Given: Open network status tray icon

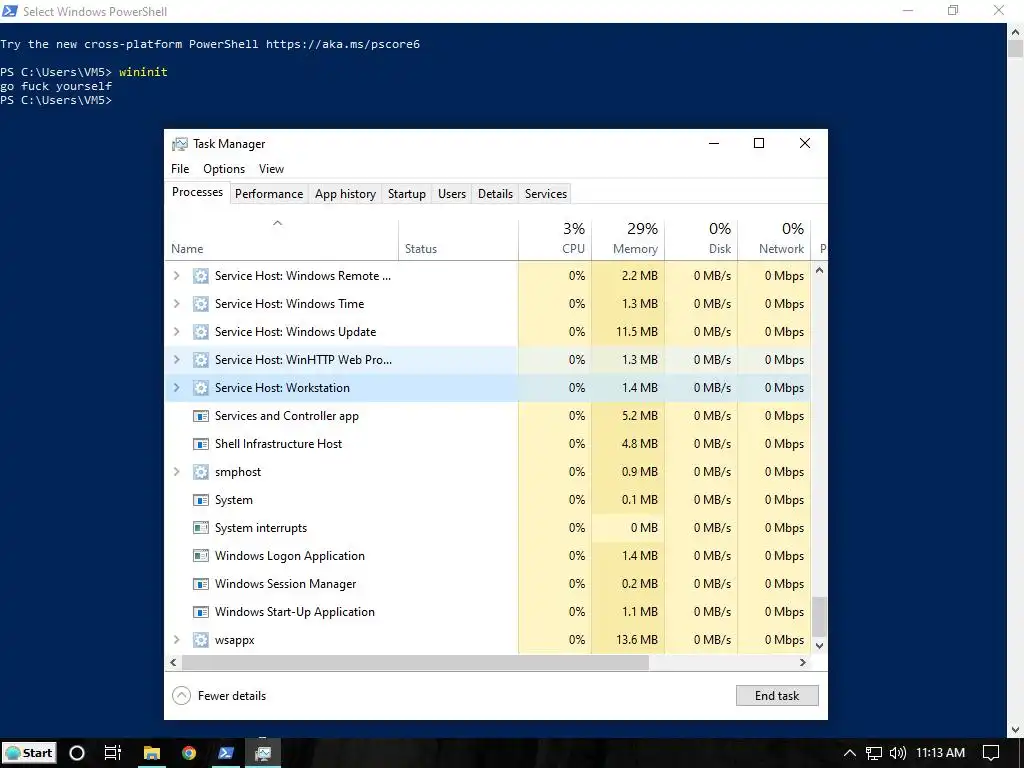Looking at the screenshot, I should [x=873, y=753].
